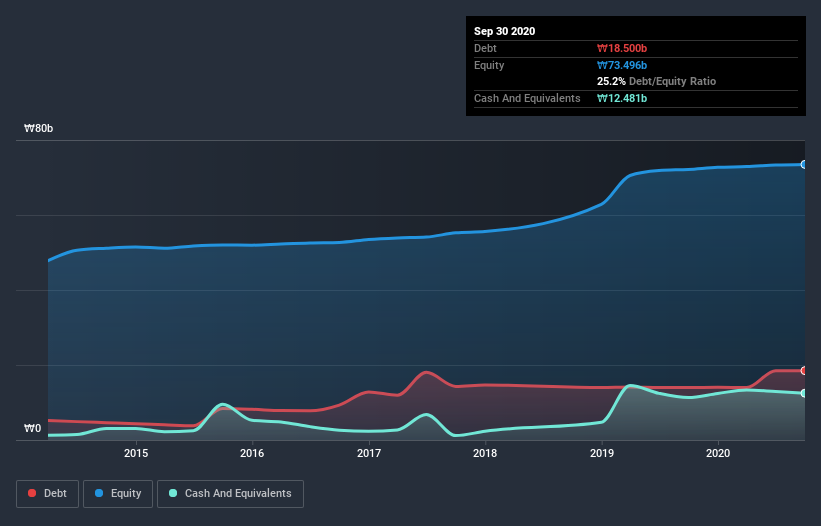Click the 2017 x-axis label
The height and width of the screenshot is (526, 821).
(369, 453)
